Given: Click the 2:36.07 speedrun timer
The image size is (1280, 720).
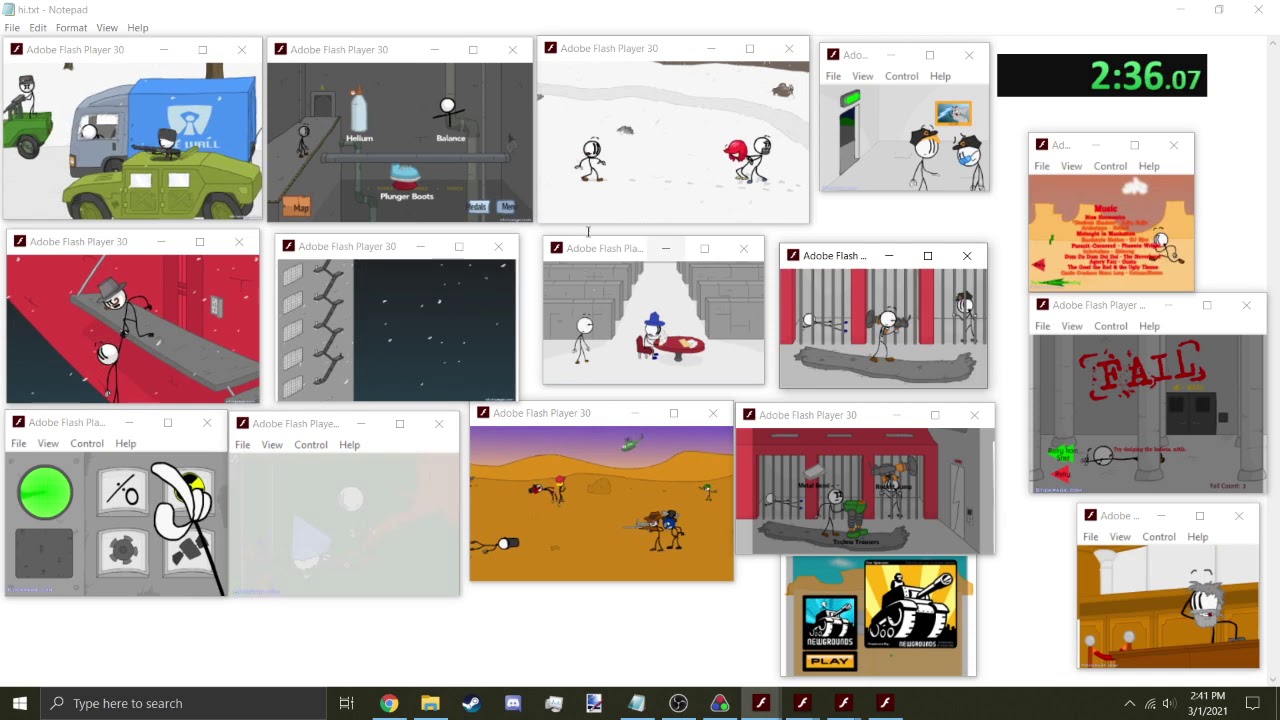Looking at the screenshot, I should (x=1102, y=75).
